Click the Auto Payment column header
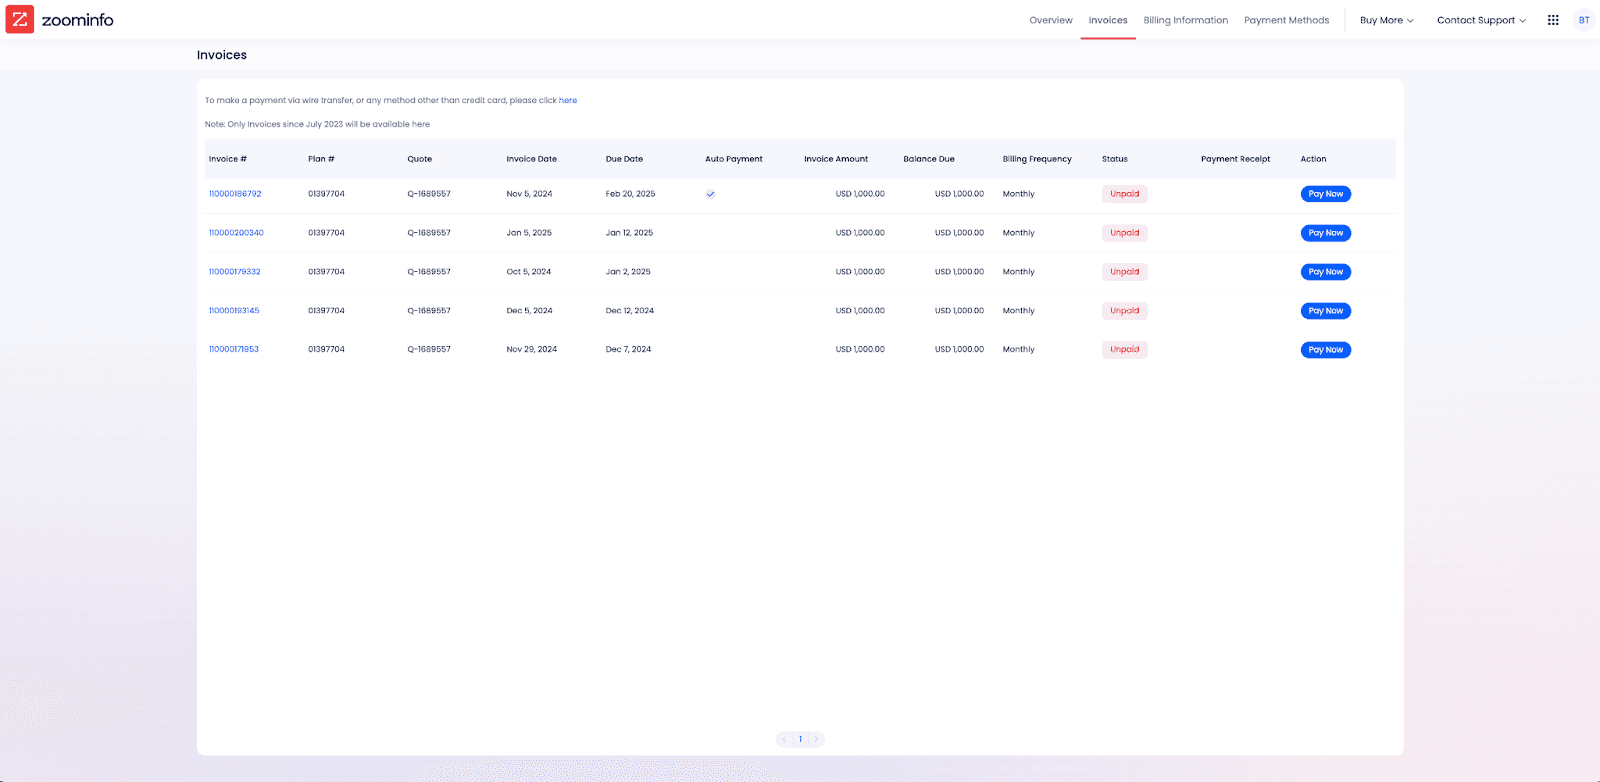 (734, 159)
